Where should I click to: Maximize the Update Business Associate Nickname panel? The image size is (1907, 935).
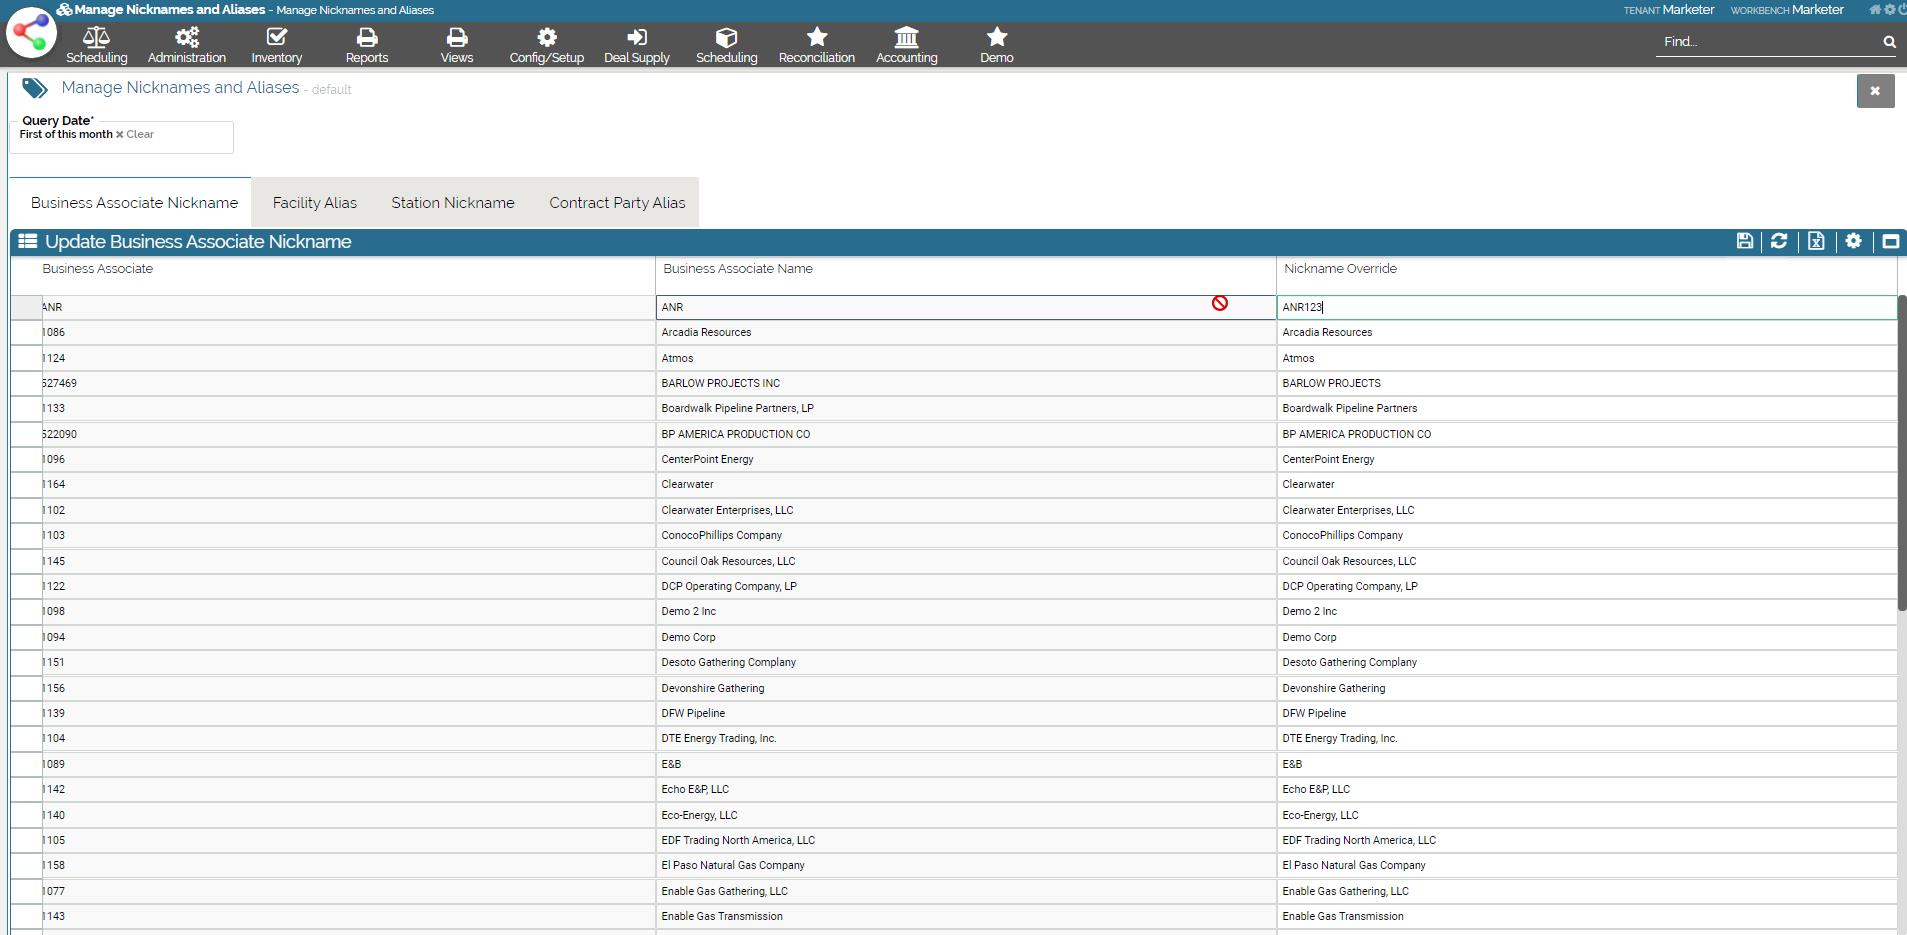point(1890,241)
